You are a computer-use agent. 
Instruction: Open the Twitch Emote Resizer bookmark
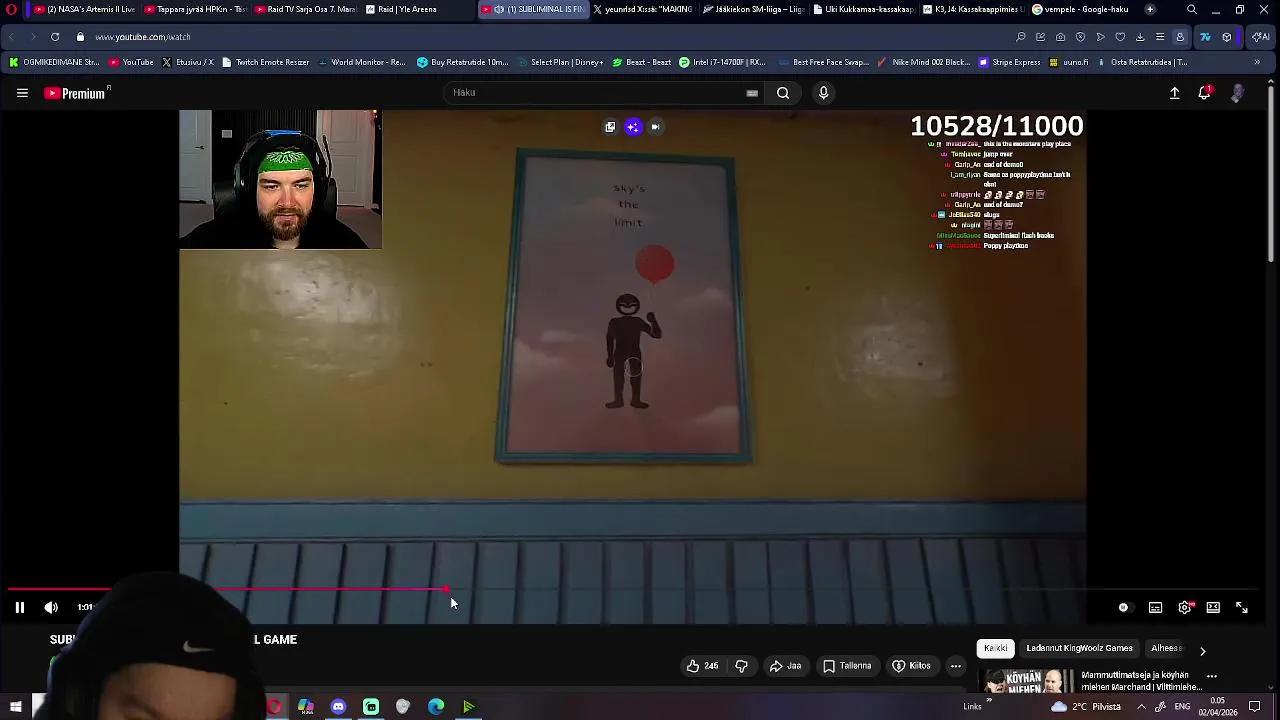click(265, 62)
